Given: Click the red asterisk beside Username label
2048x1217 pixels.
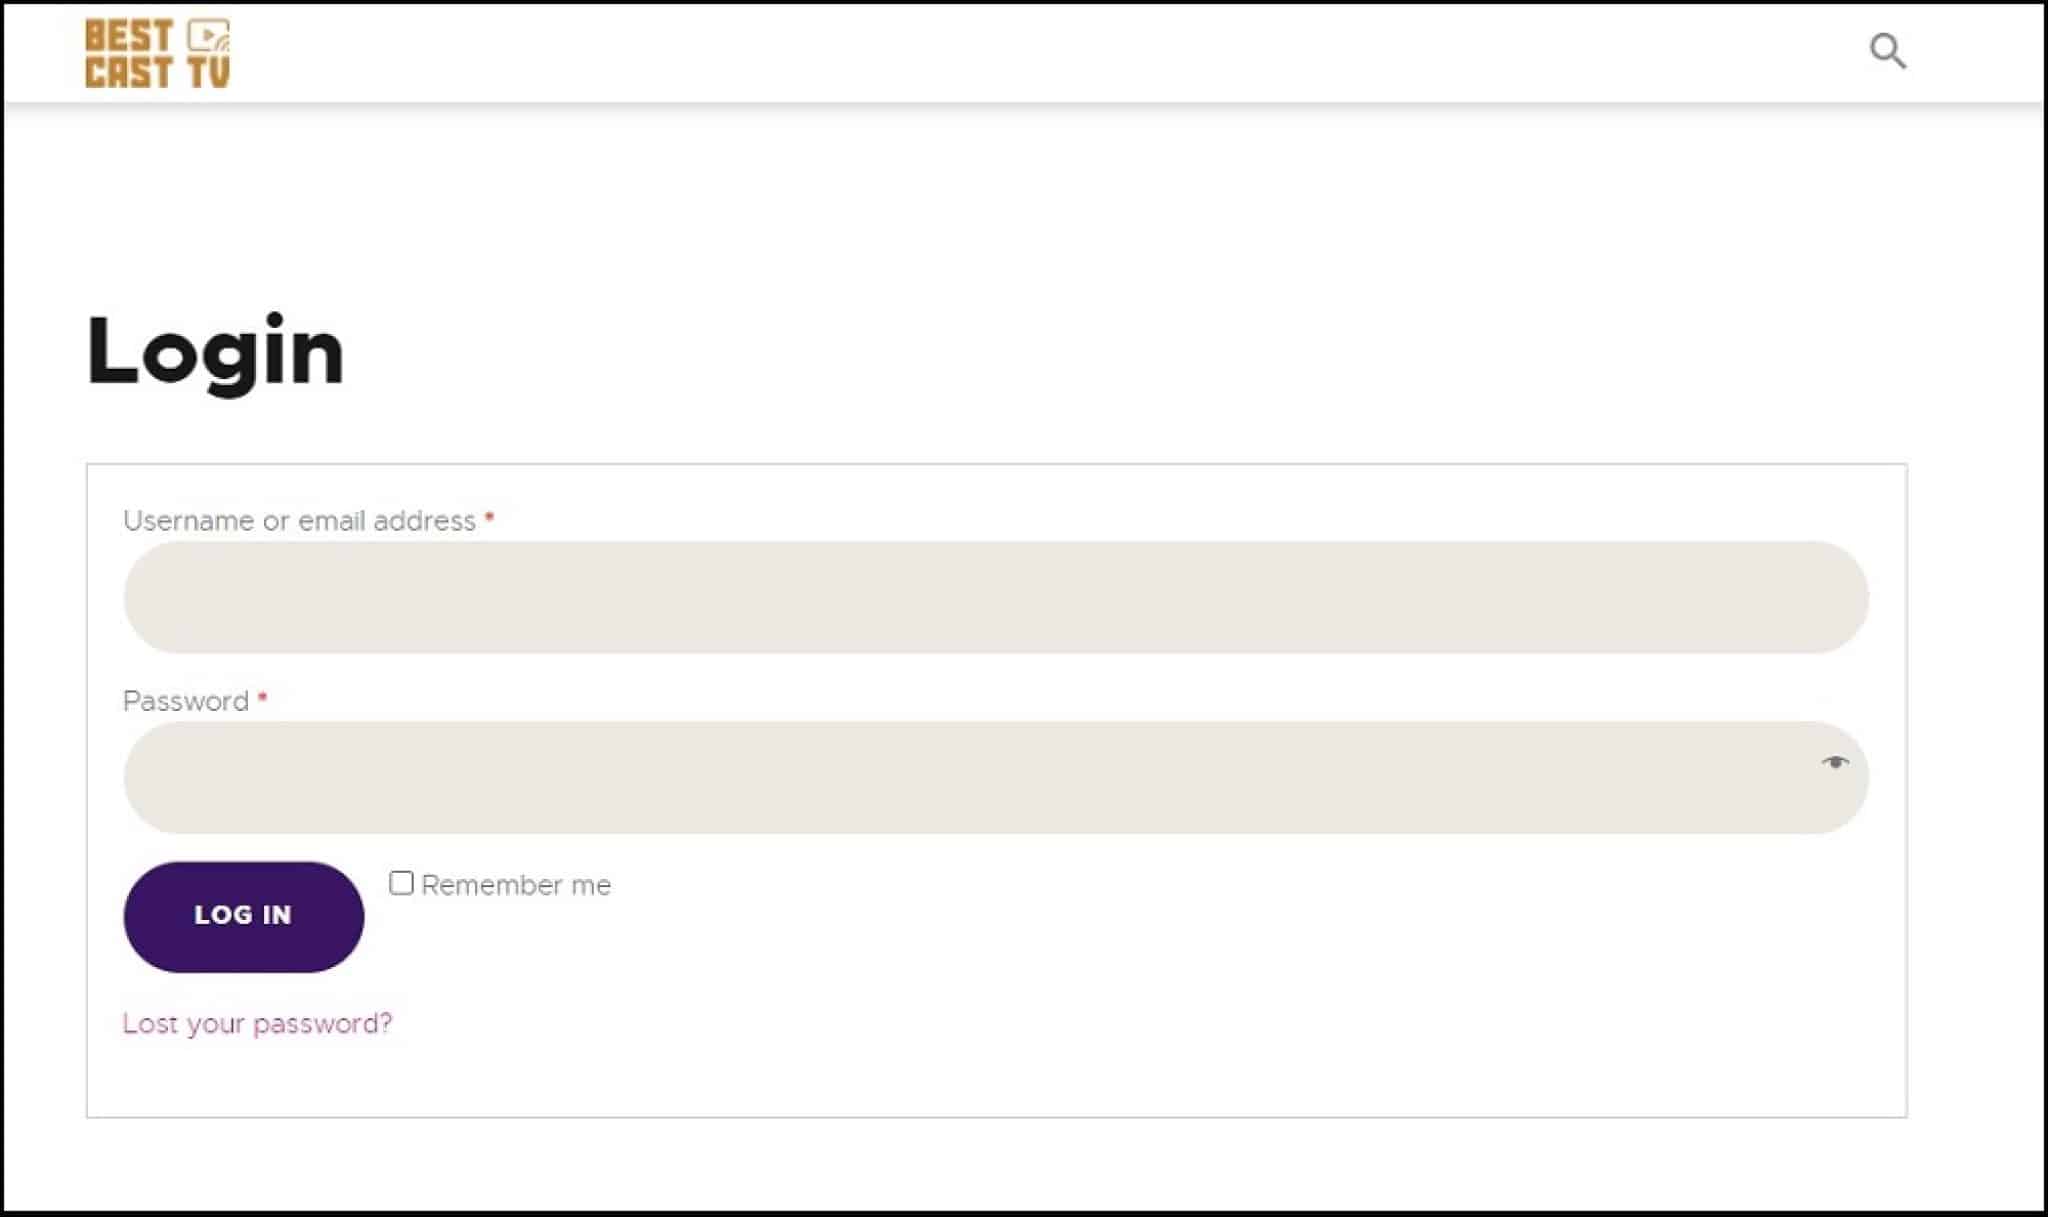Looking at the screenshot, I should point(489,517).
